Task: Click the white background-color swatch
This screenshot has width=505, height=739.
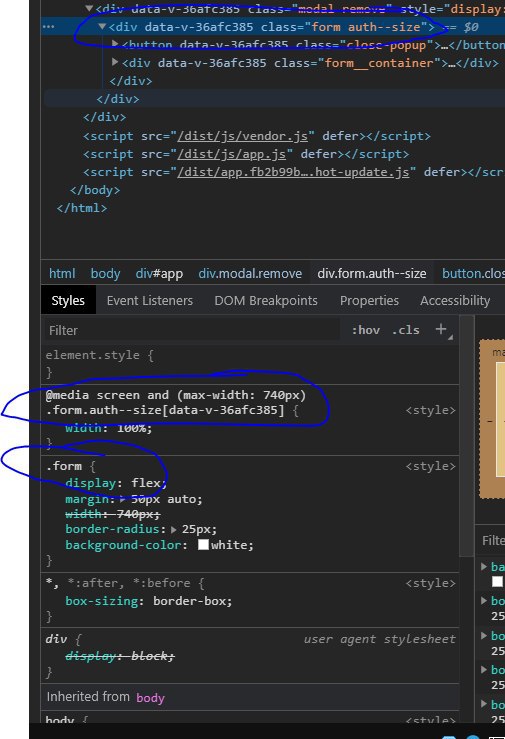Action: click(204, 545)
